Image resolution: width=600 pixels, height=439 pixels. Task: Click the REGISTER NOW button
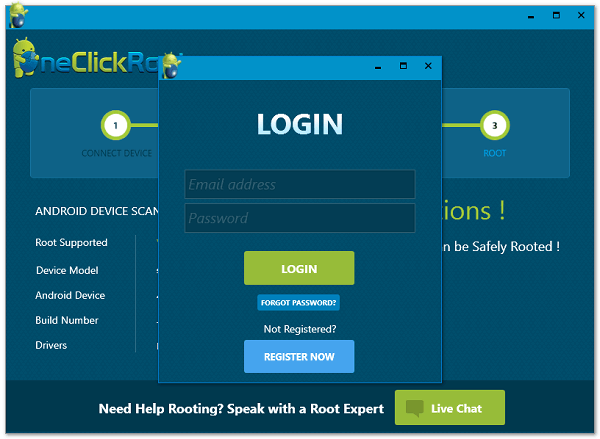(299, 357)
